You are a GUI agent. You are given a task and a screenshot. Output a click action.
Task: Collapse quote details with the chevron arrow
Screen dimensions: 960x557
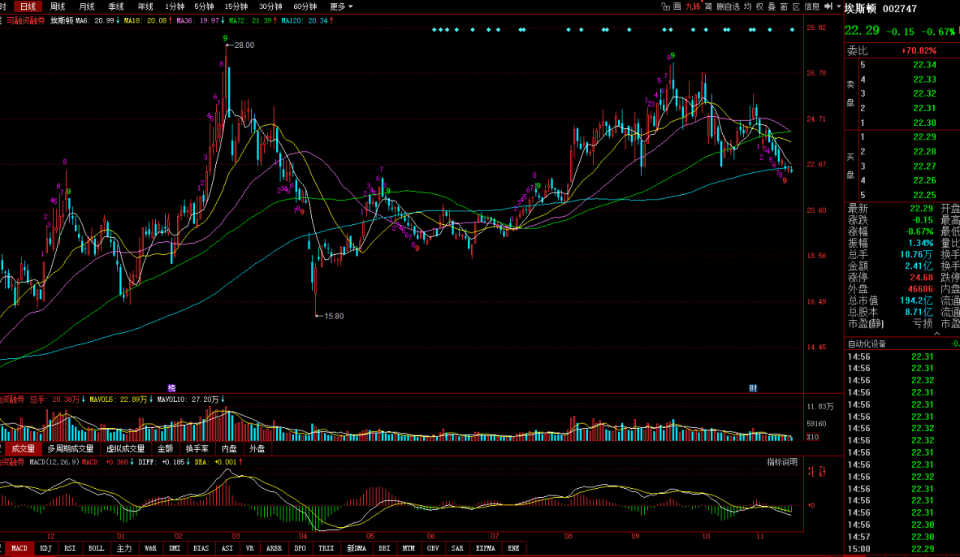point(937,333)
